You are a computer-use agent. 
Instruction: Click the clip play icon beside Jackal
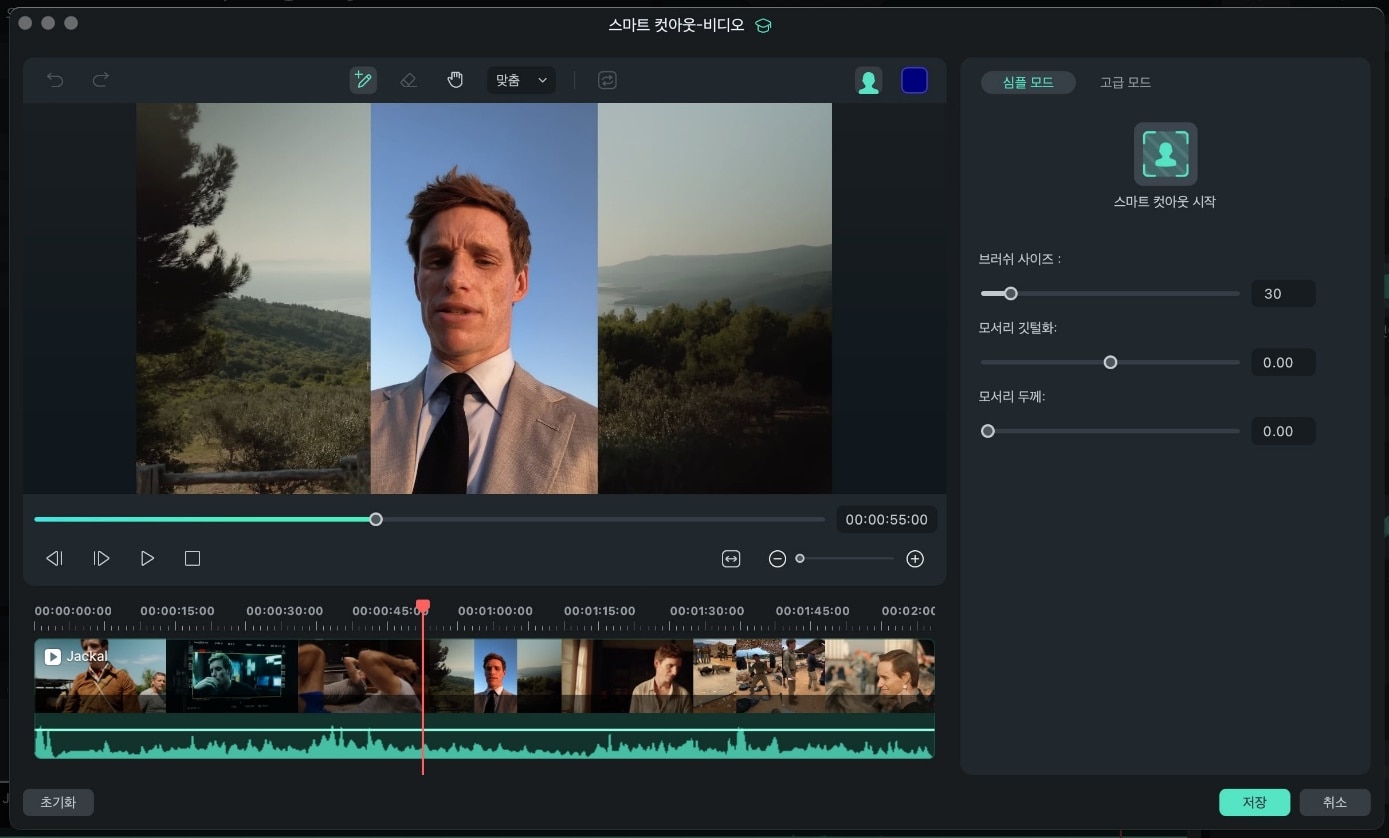click(x=53, y=657)
